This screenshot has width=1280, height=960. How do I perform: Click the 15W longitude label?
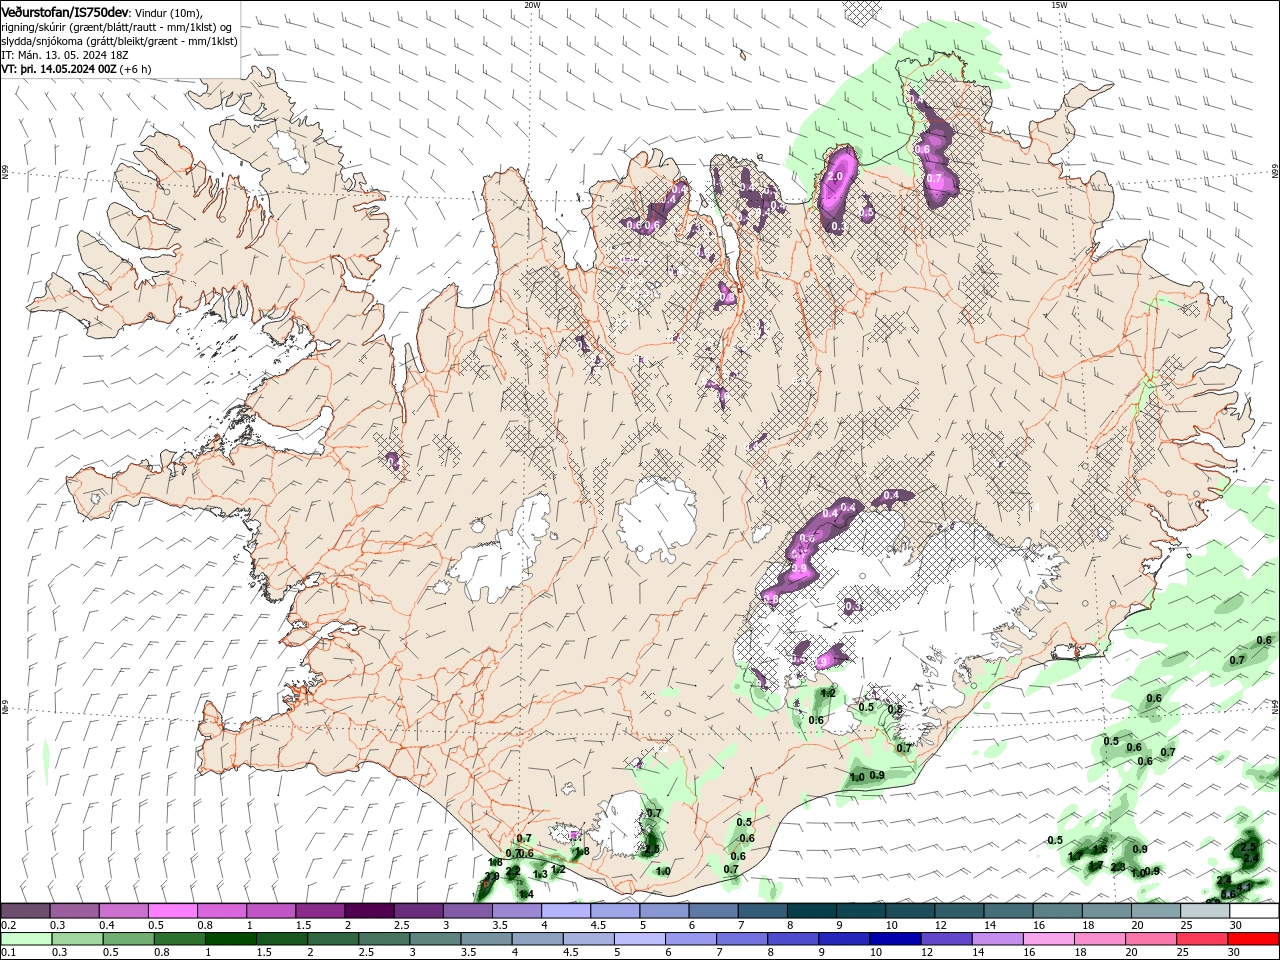1059,5
